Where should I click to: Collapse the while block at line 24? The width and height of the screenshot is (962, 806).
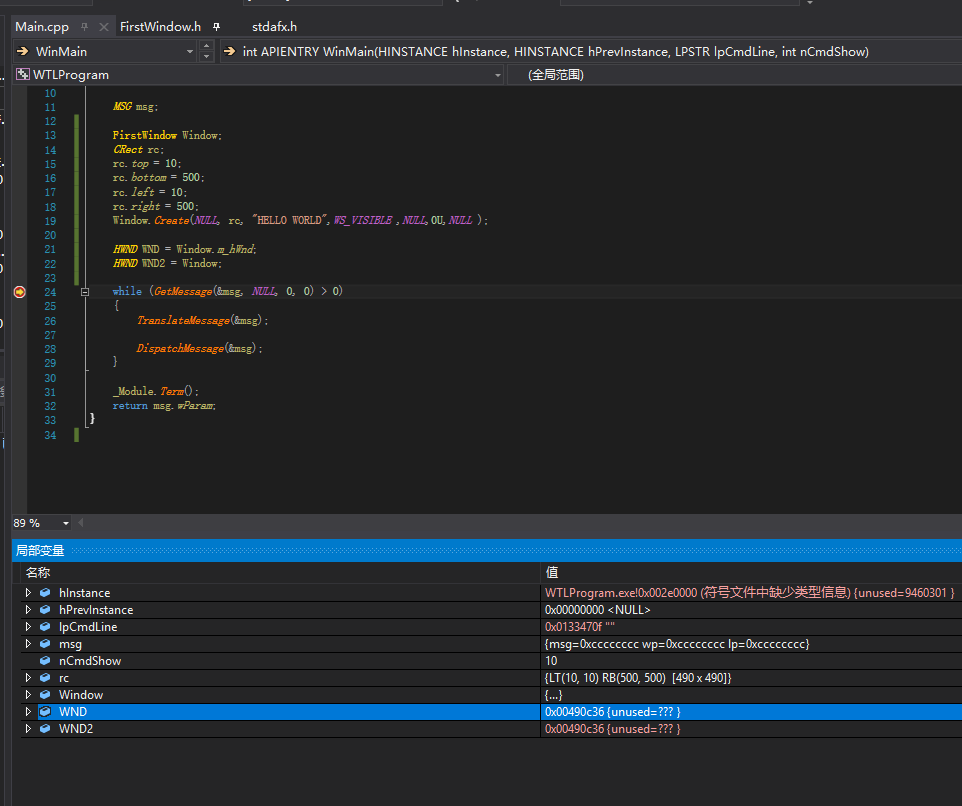(x=85, y=292)
